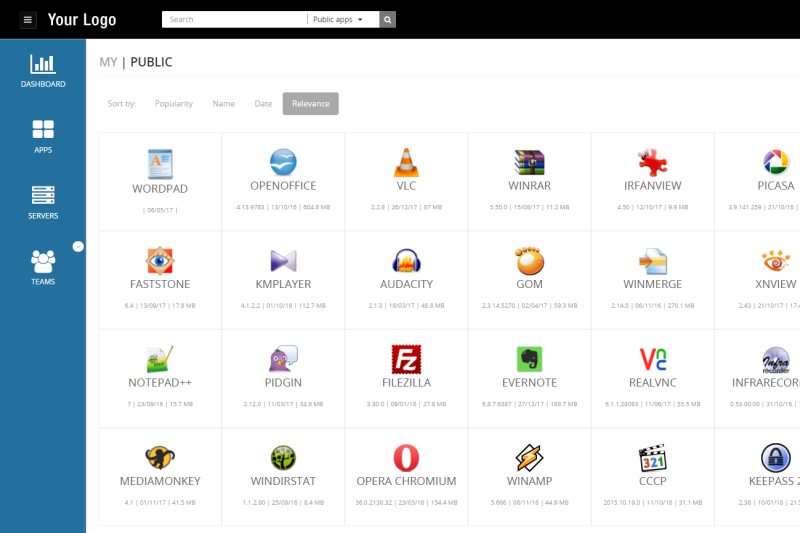This screenshot has width=800, height=533.
Task: Select the WINMERGE app name
Action: [653, 284]
